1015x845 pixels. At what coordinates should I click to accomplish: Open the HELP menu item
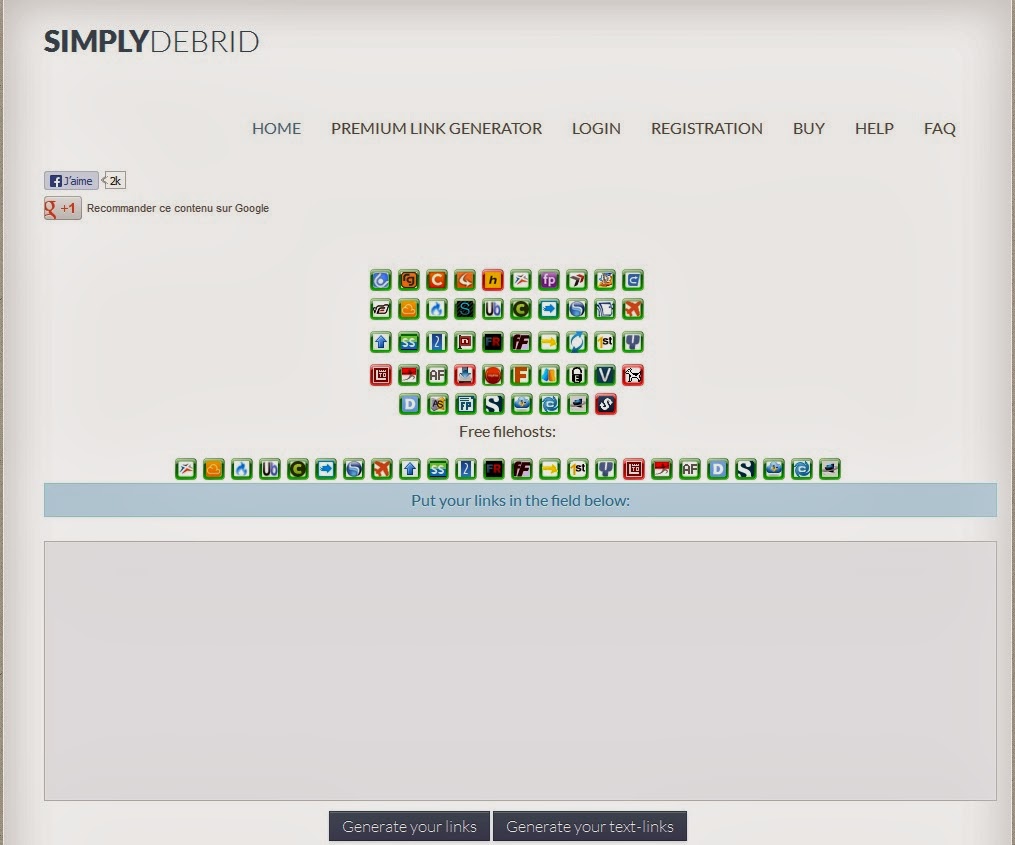[874, 128]
